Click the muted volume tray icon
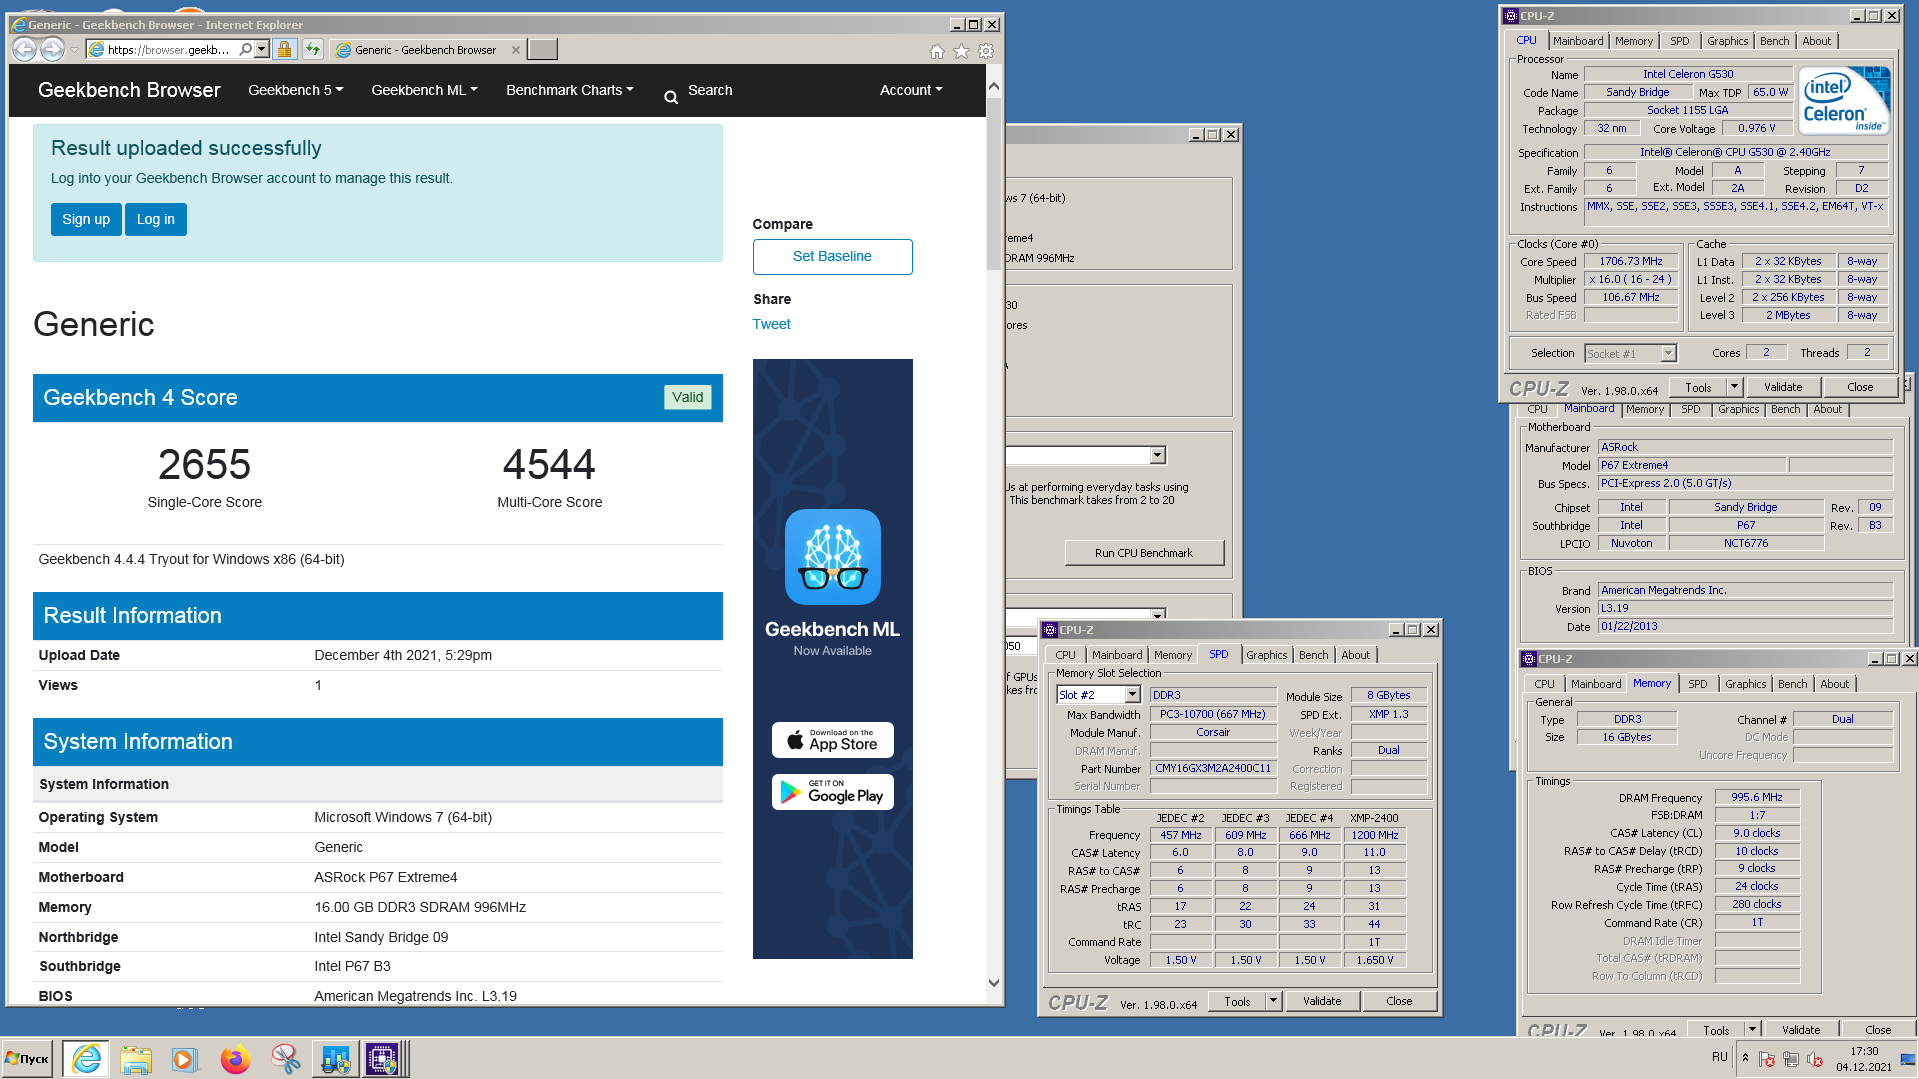The image size is (1919, 1079). [1815, 1059]
